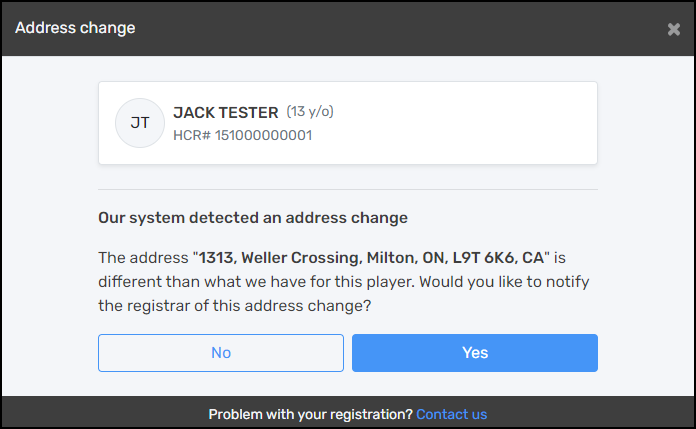Image resolution: width=696 pixels, height=429 pixels.
Task: Select the JACK TESTER player name
Action: [226, 113]
